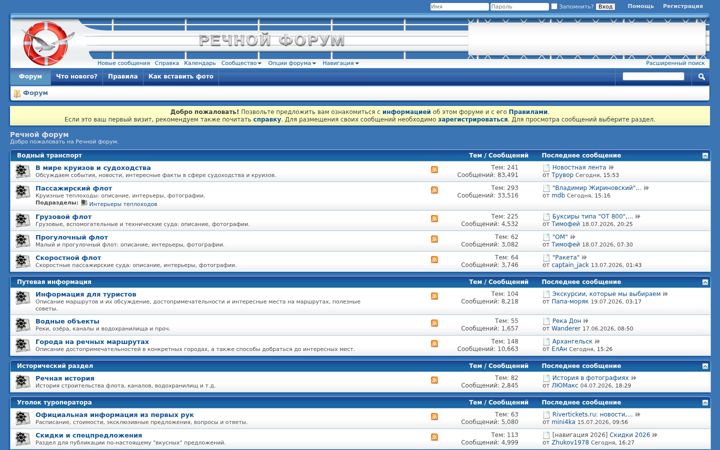Select the Форум tab
Screen dimensions: 720x450
(30, 77)
